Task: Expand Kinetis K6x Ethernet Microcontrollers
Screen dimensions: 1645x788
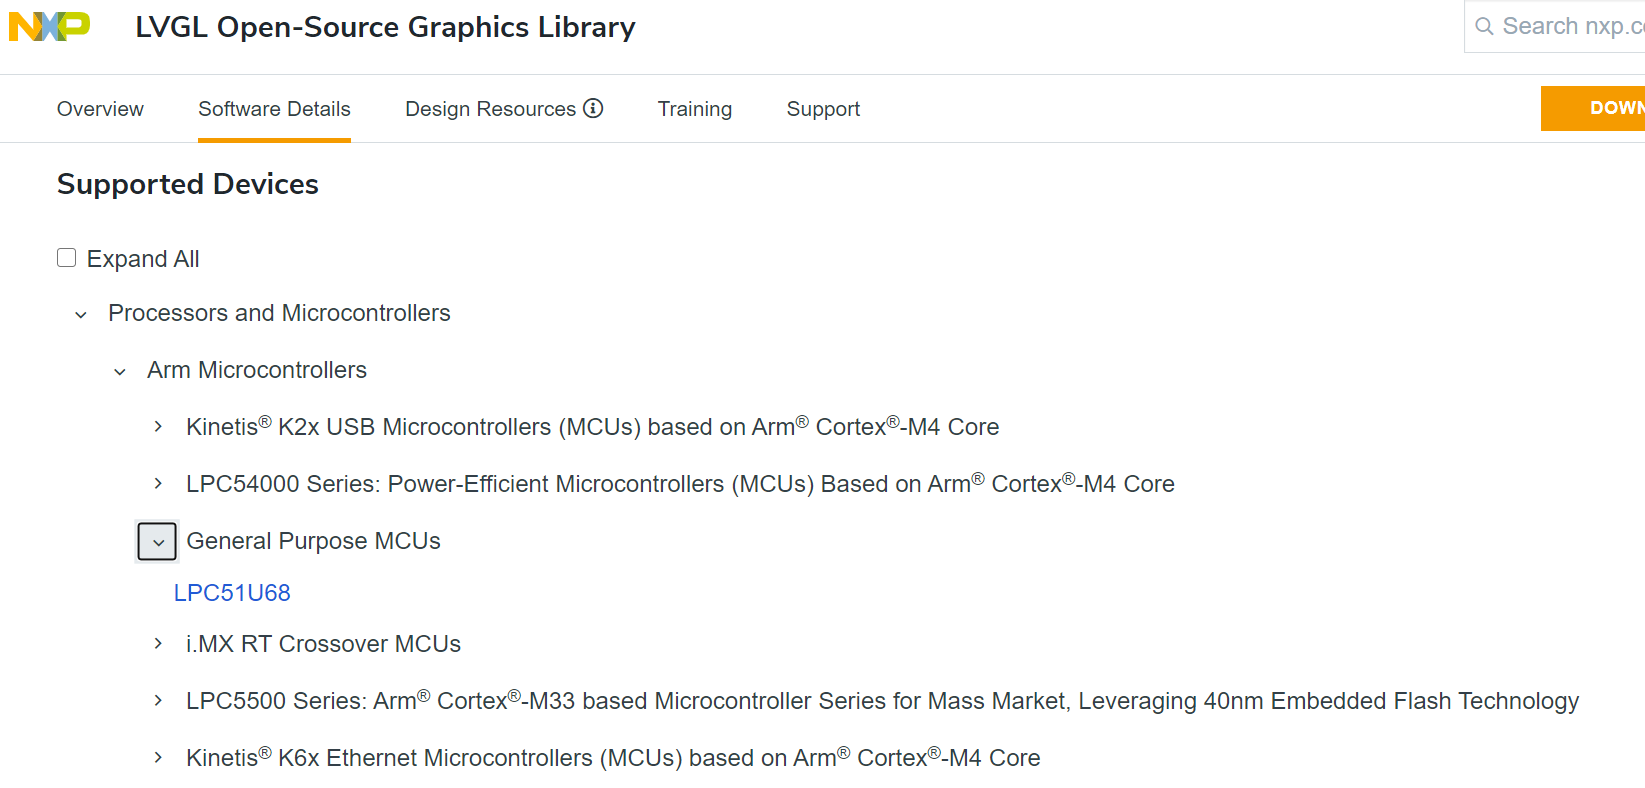Action: tap(158, 758)
